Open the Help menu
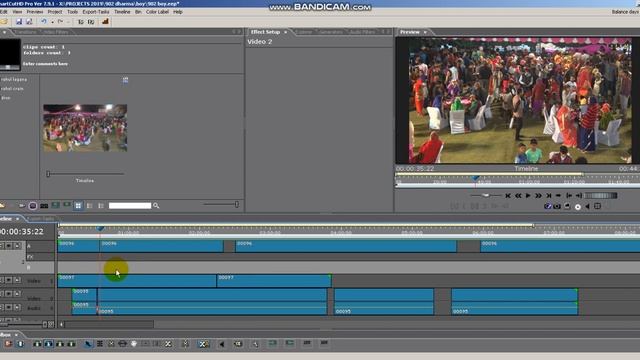 coord(178,12)
